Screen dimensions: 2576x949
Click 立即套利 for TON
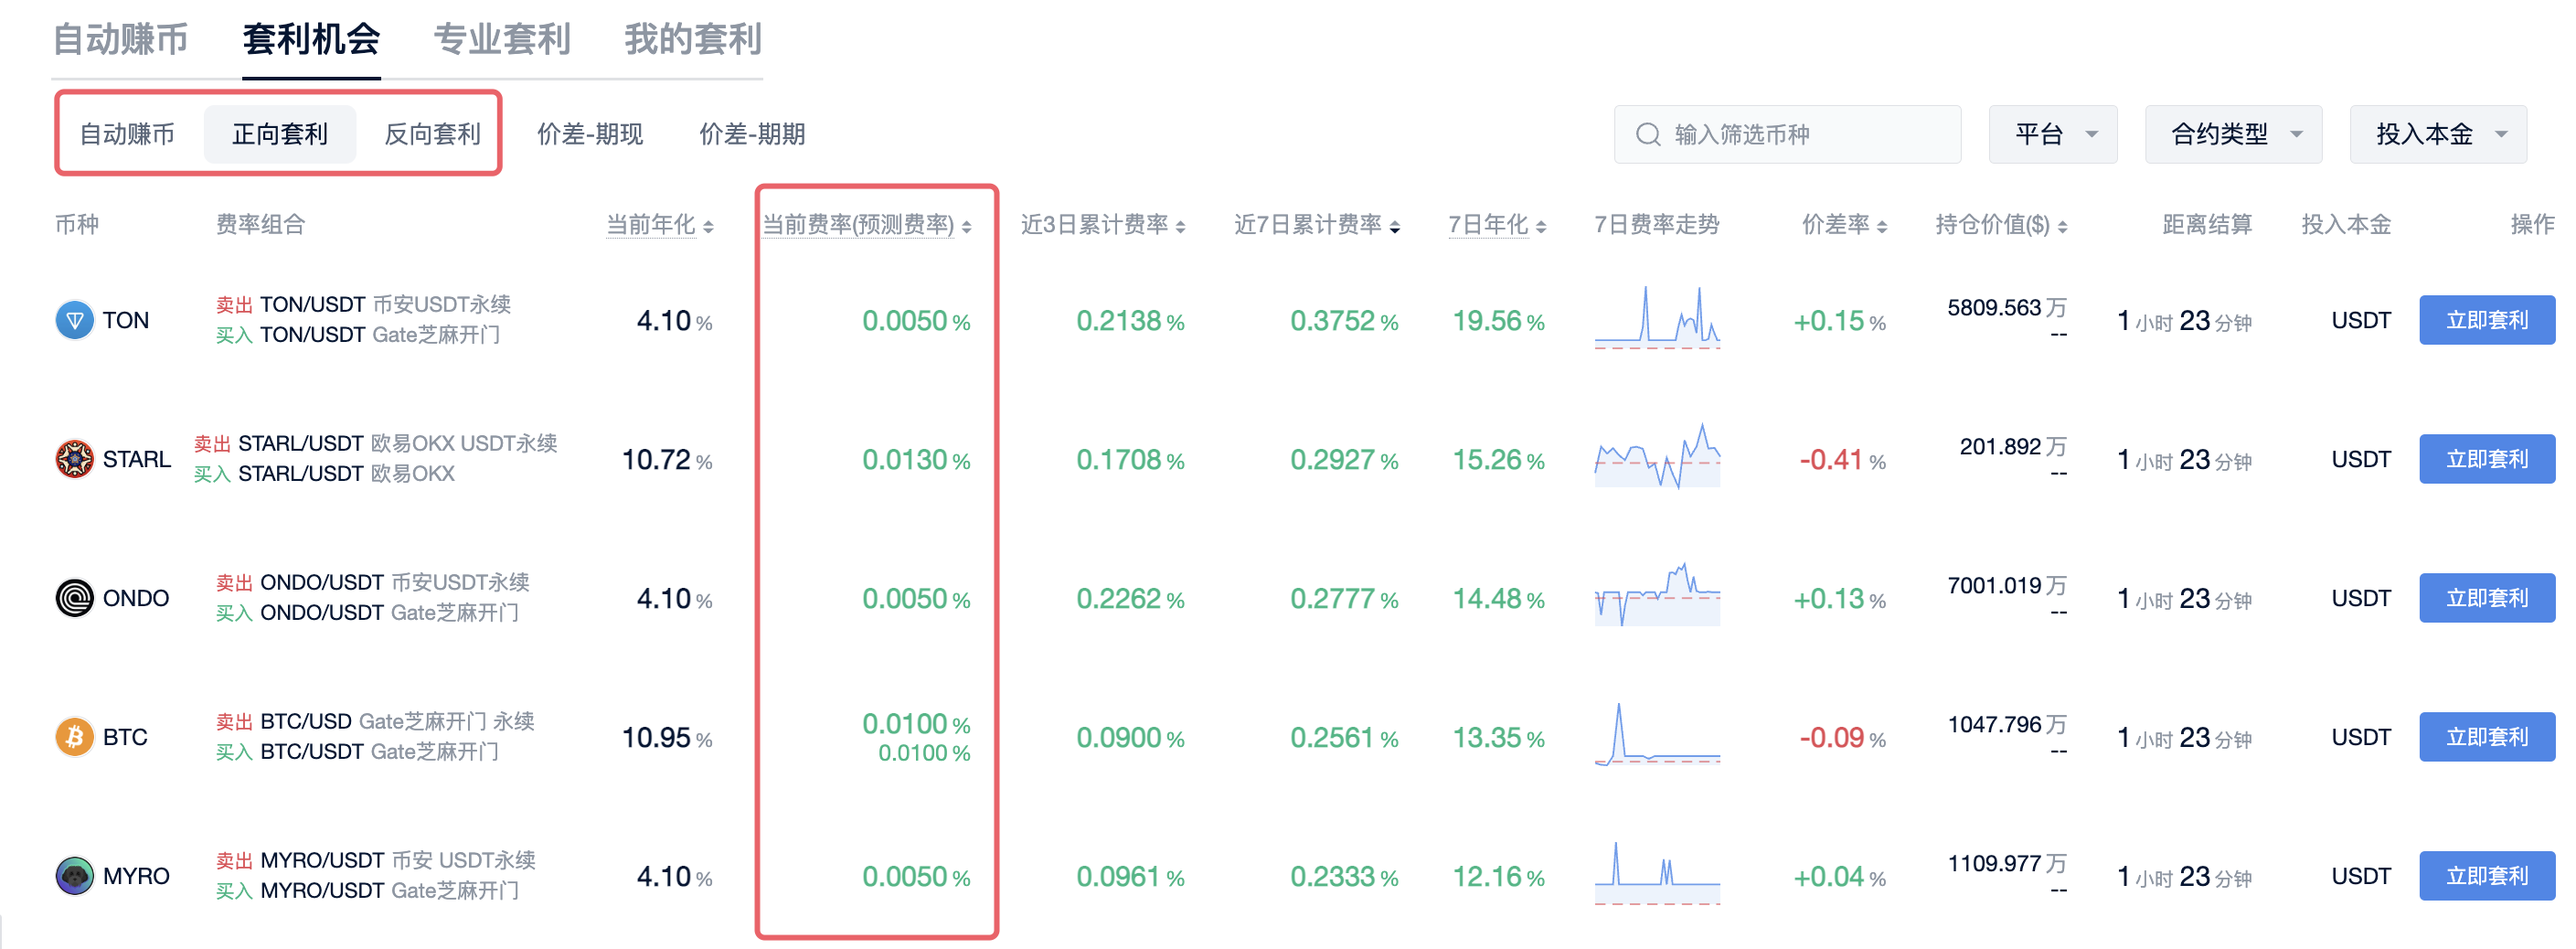2487,320
